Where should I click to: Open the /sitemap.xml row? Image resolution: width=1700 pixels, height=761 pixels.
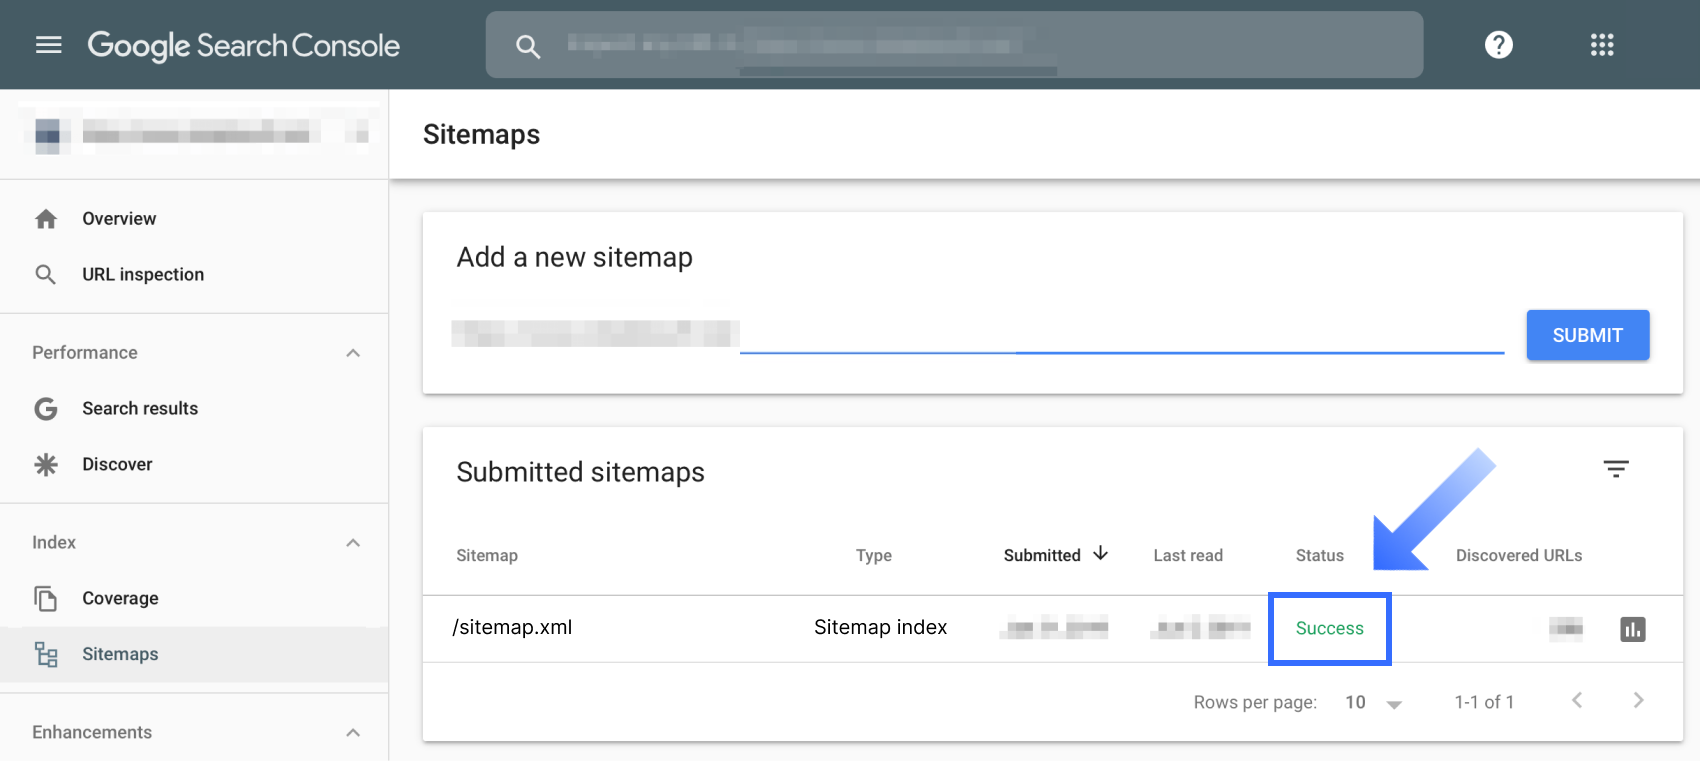(x=512, y=628)
